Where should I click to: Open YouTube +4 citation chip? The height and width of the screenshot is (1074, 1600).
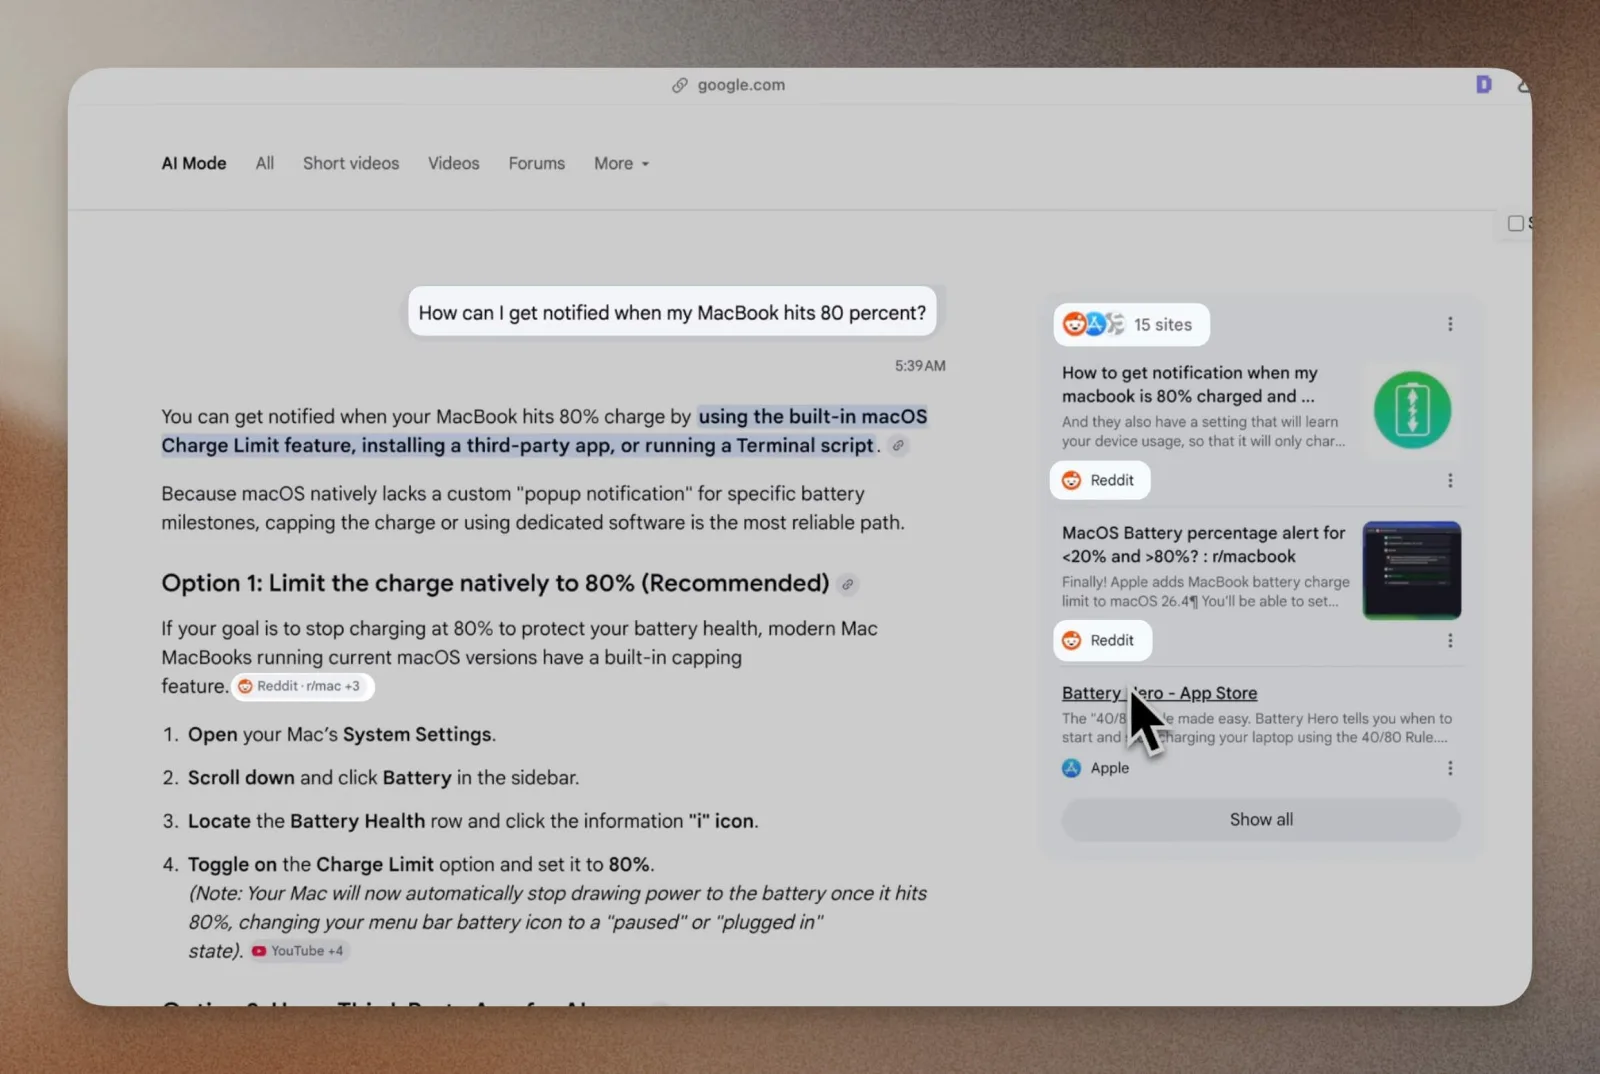[299, 951]
